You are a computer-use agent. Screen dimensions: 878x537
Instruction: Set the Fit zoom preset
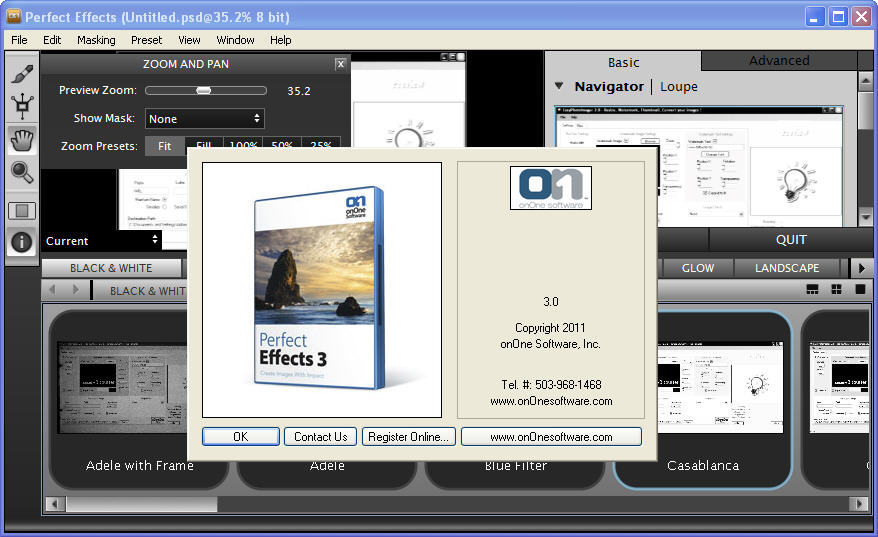point(165,146)
